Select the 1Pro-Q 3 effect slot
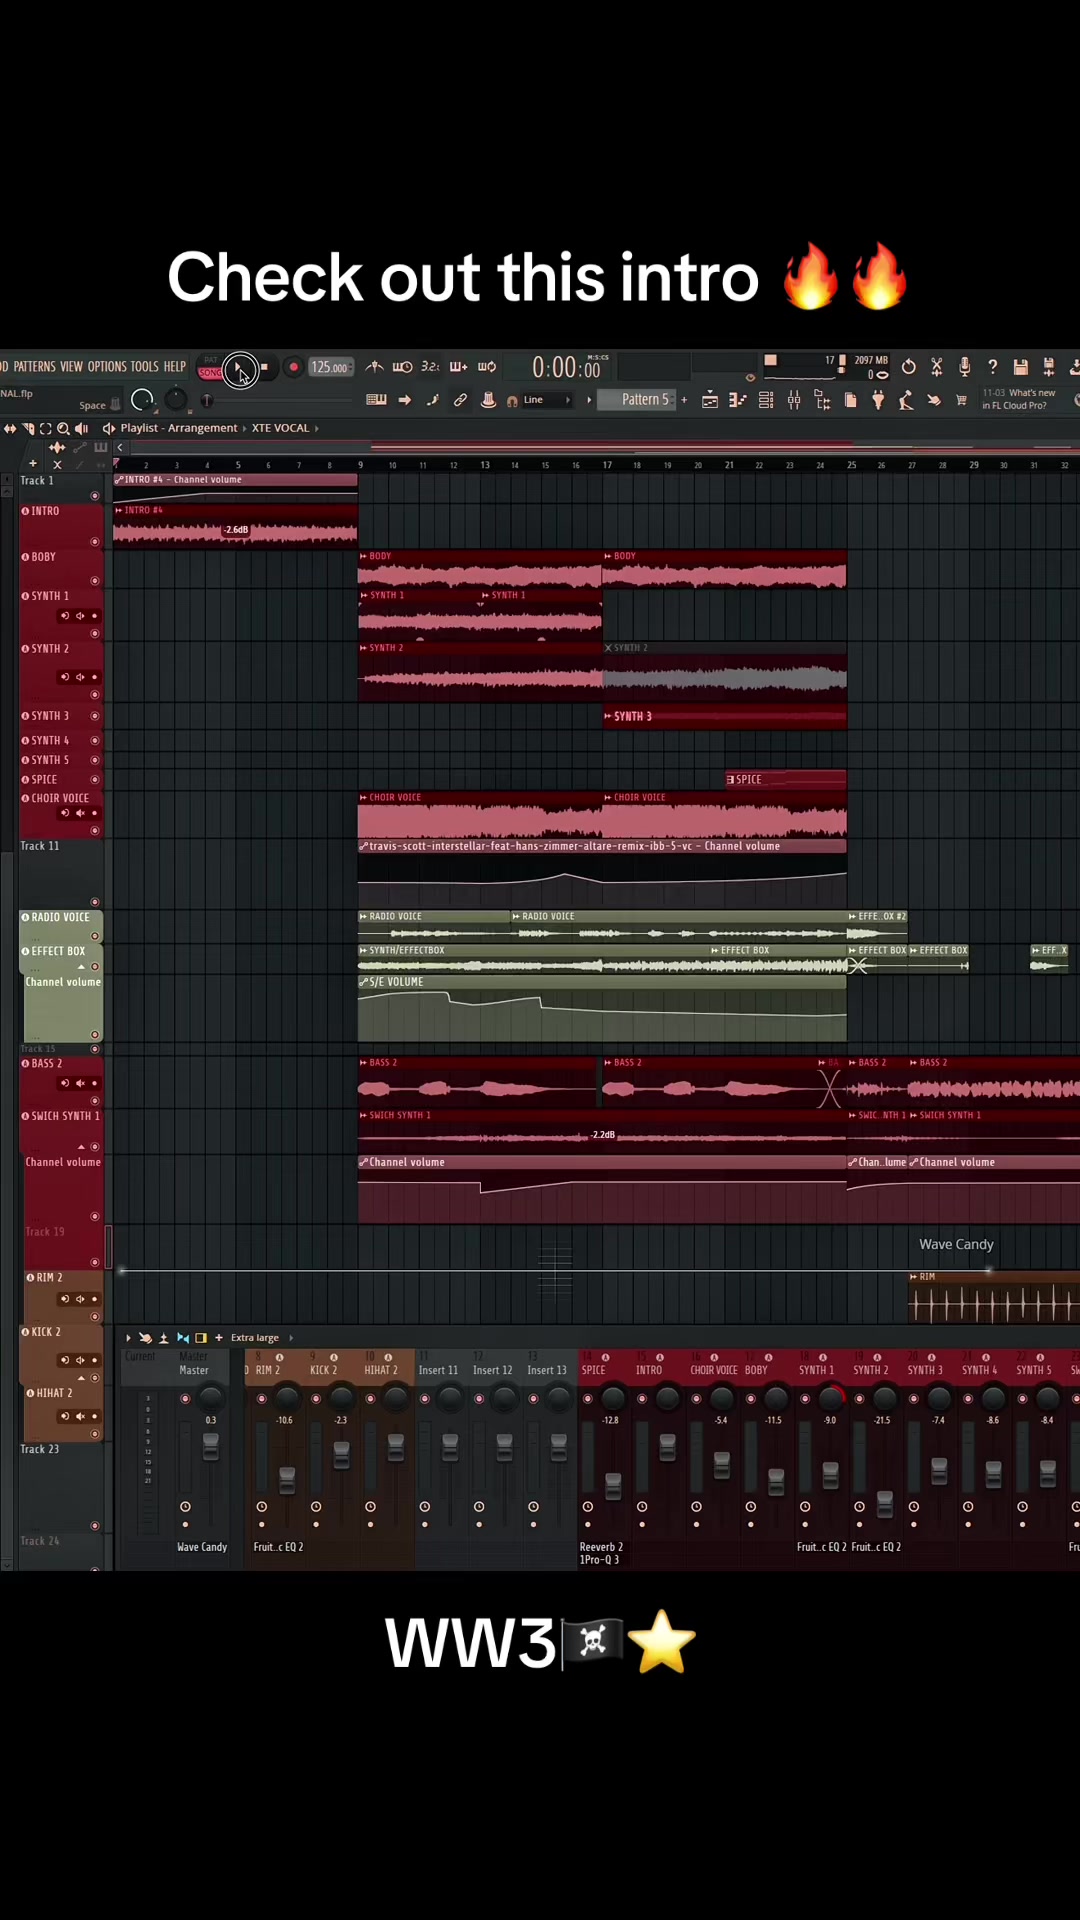1080x1920 pixels. (600, 1560)
